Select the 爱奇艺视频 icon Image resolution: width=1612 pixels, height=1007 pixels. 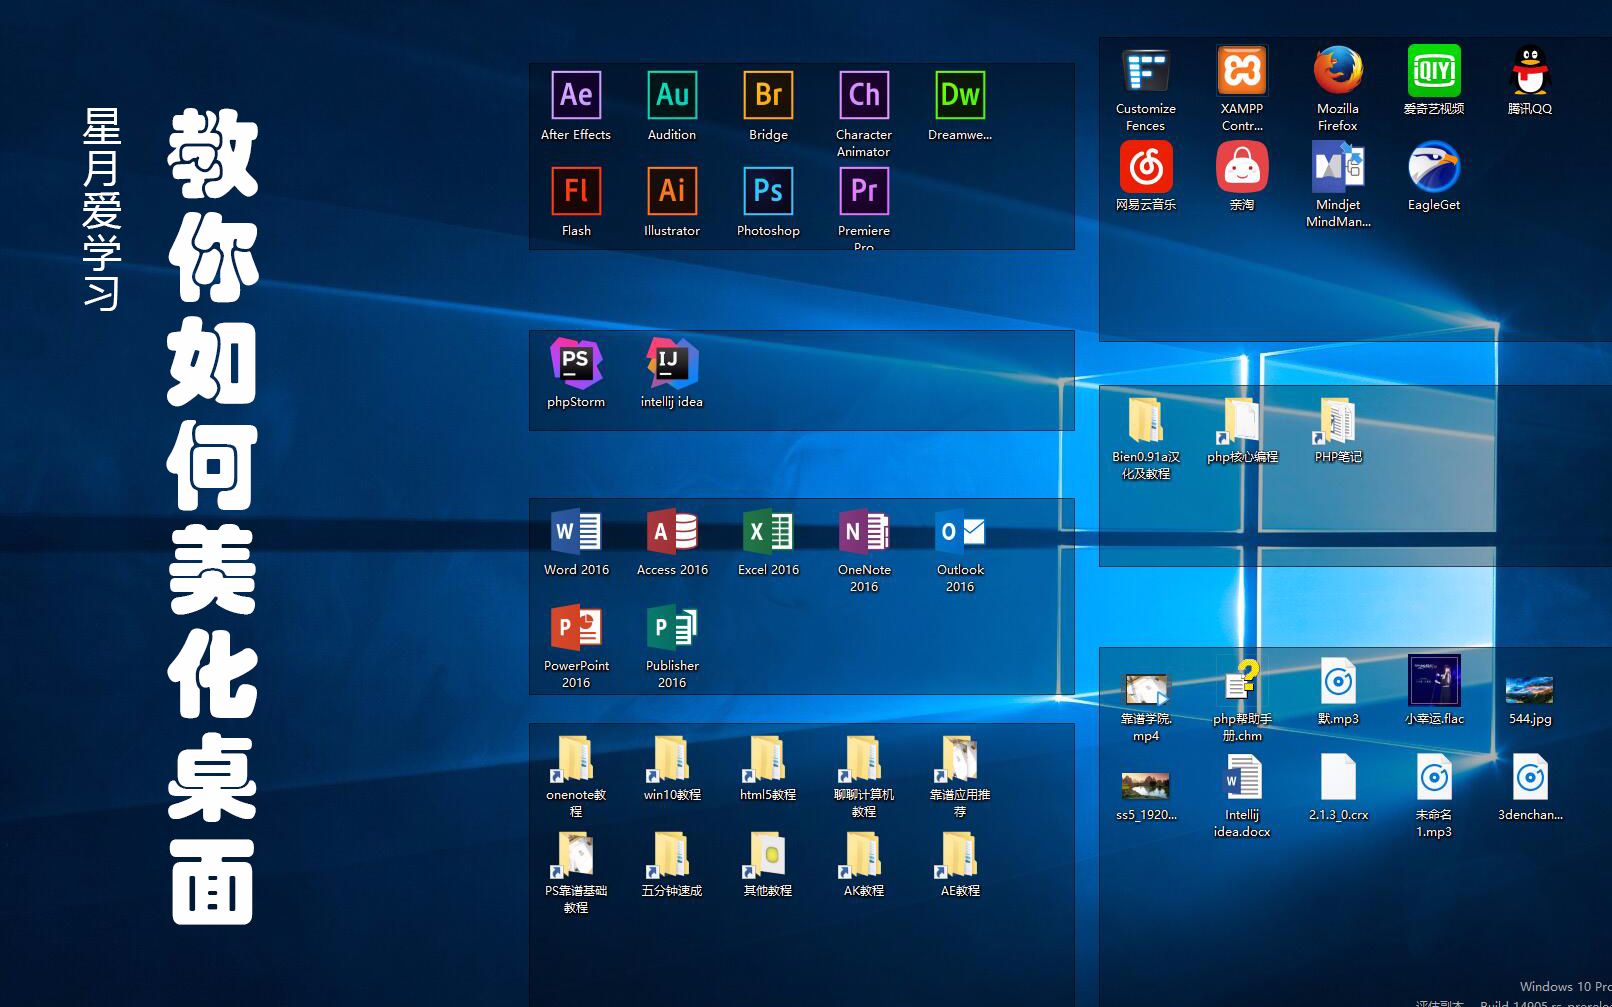tap(1434, 71)
